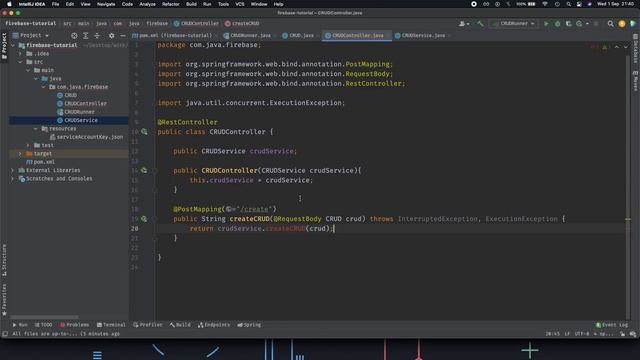Toggle the Favorites side panel

(x=4, y=300)
